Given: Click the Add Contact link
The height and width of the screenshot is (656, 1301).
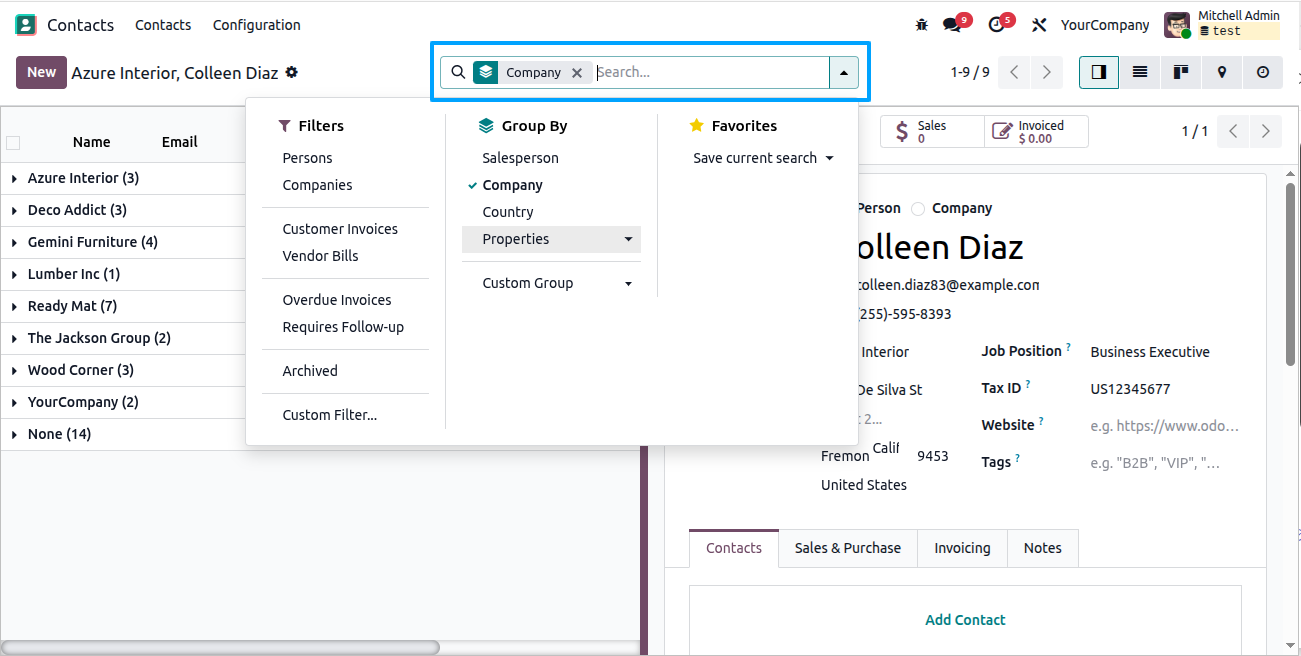Looking at the screenshot, I should point(965,620).
